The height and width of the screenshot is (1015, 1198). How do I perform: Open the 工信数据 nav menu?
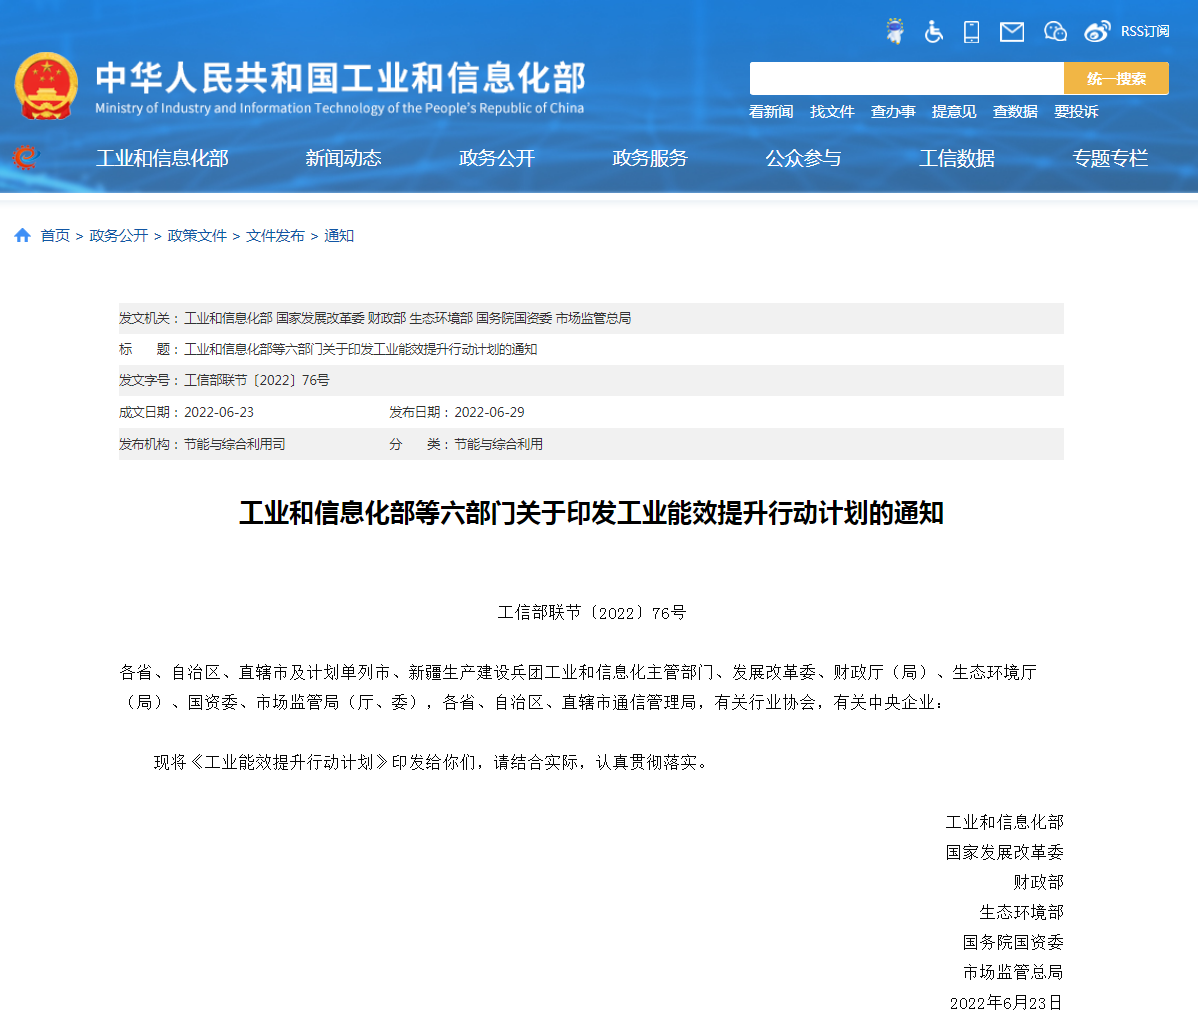point(957,158)
